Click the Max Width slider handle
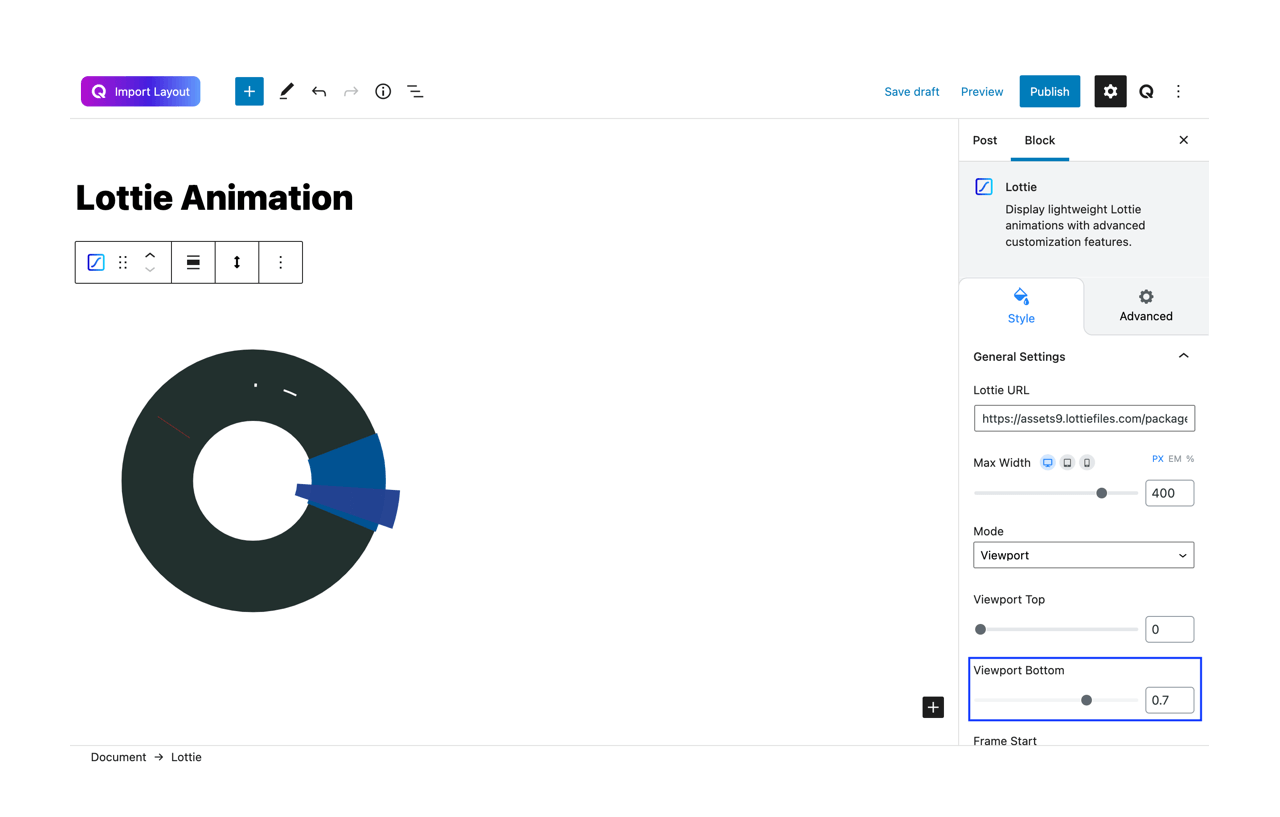The height and width of the screenshot is (817, 1280). [x=1102, y=493]
